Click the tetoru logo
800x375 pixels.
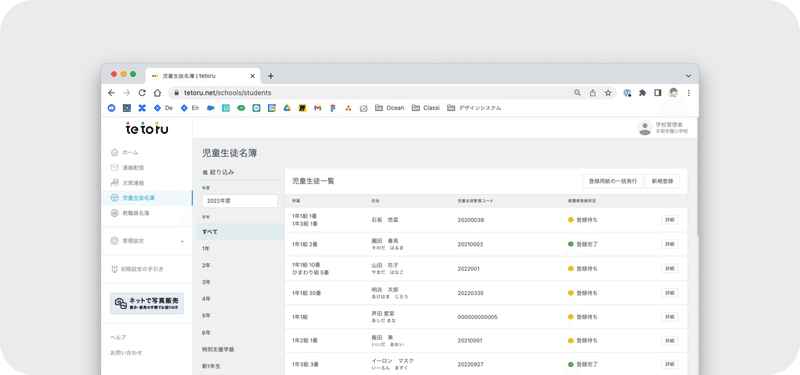147,129
